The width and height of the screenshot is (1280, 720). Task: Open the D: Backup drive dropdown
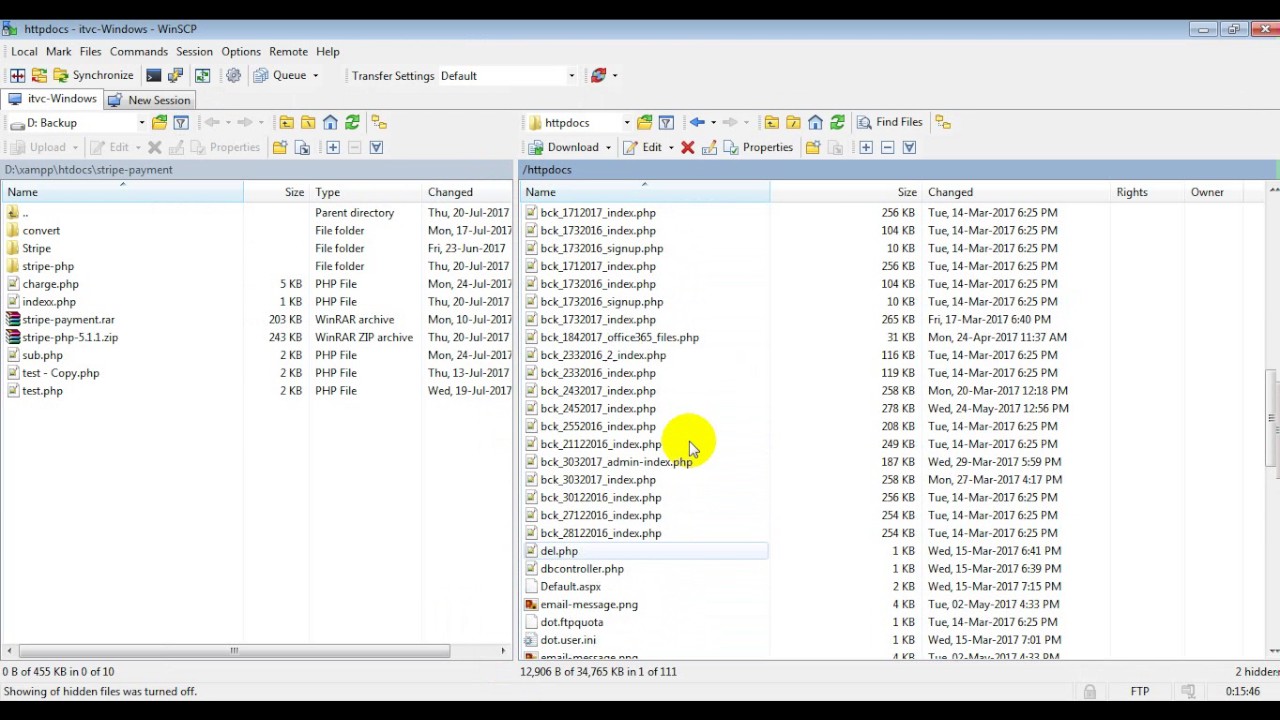(141, 122)
